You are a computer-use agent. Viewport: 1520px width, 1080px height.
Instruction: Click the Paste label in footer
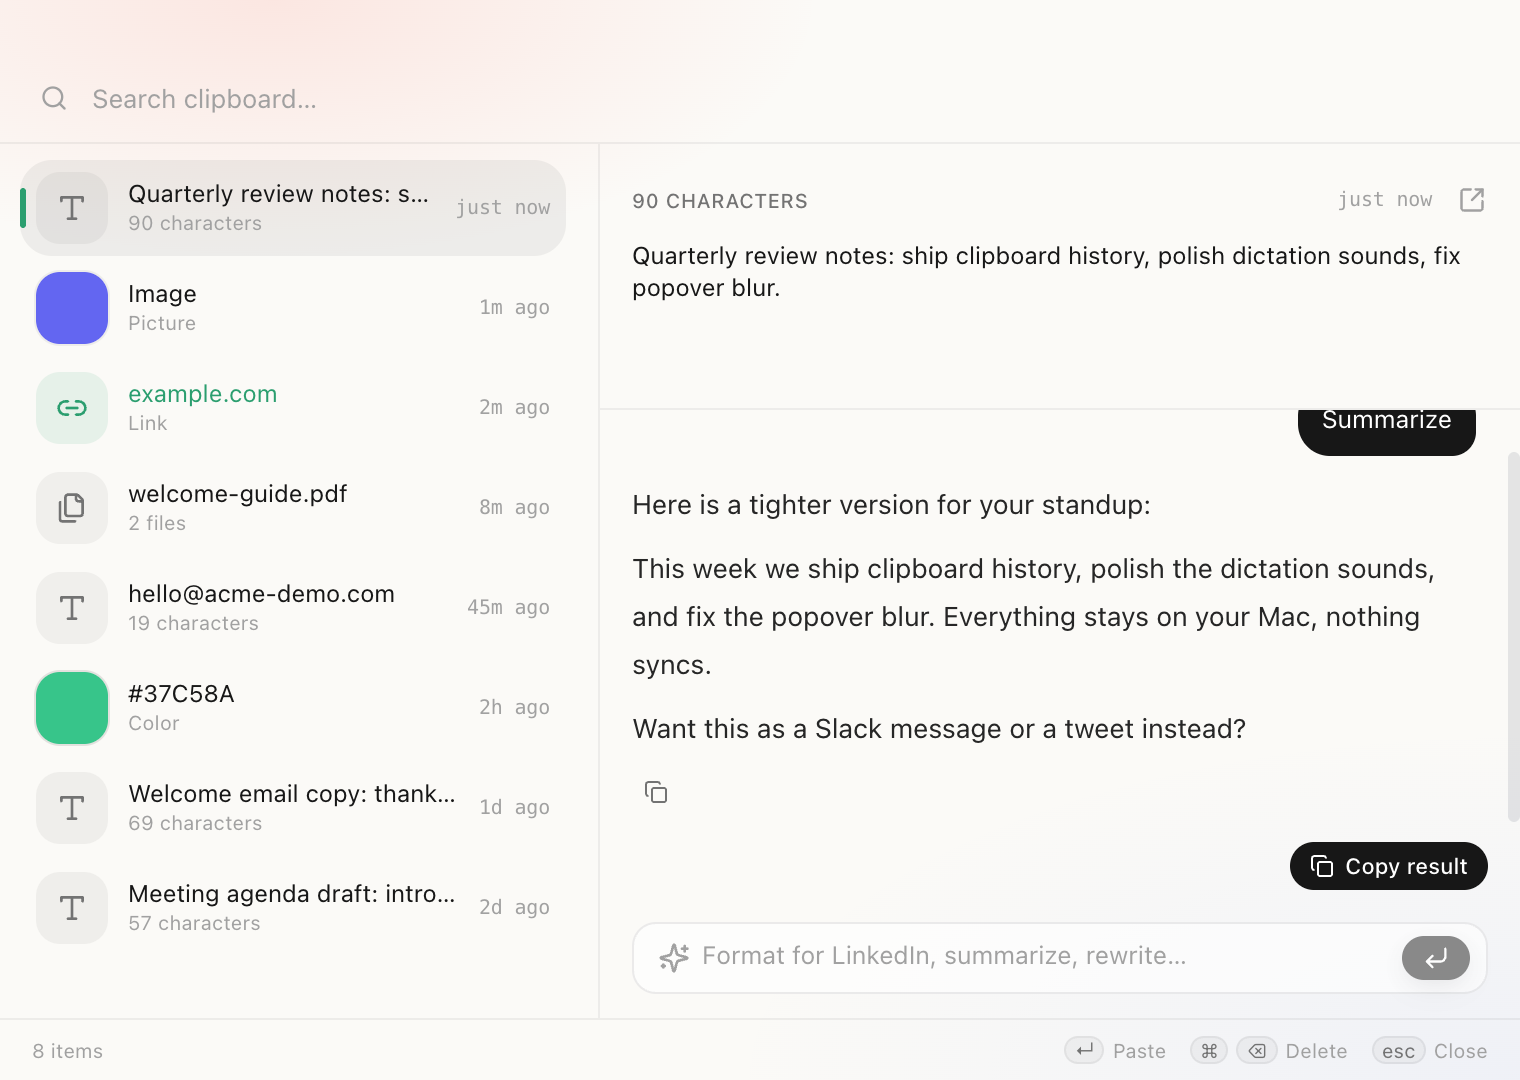point(1139,1051)
